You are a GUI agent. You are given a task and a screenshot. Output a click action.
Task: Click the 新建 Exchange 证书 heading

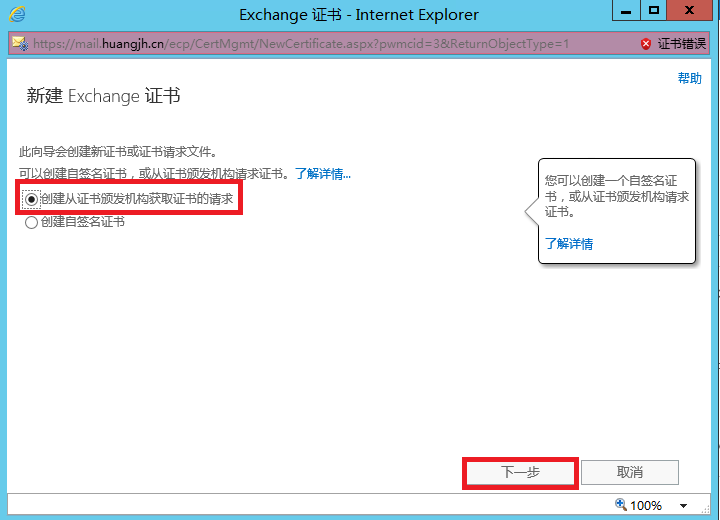click(x=103, y=96)
